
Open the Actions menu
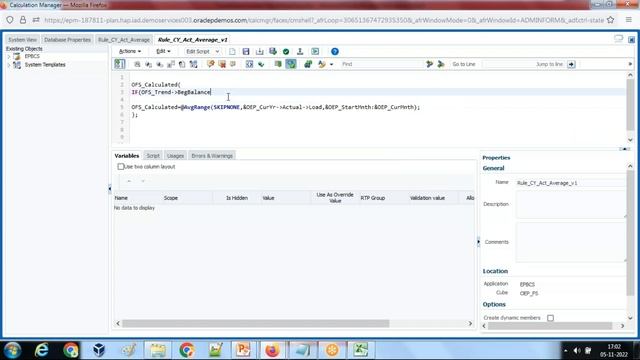[x=130, y=51]
